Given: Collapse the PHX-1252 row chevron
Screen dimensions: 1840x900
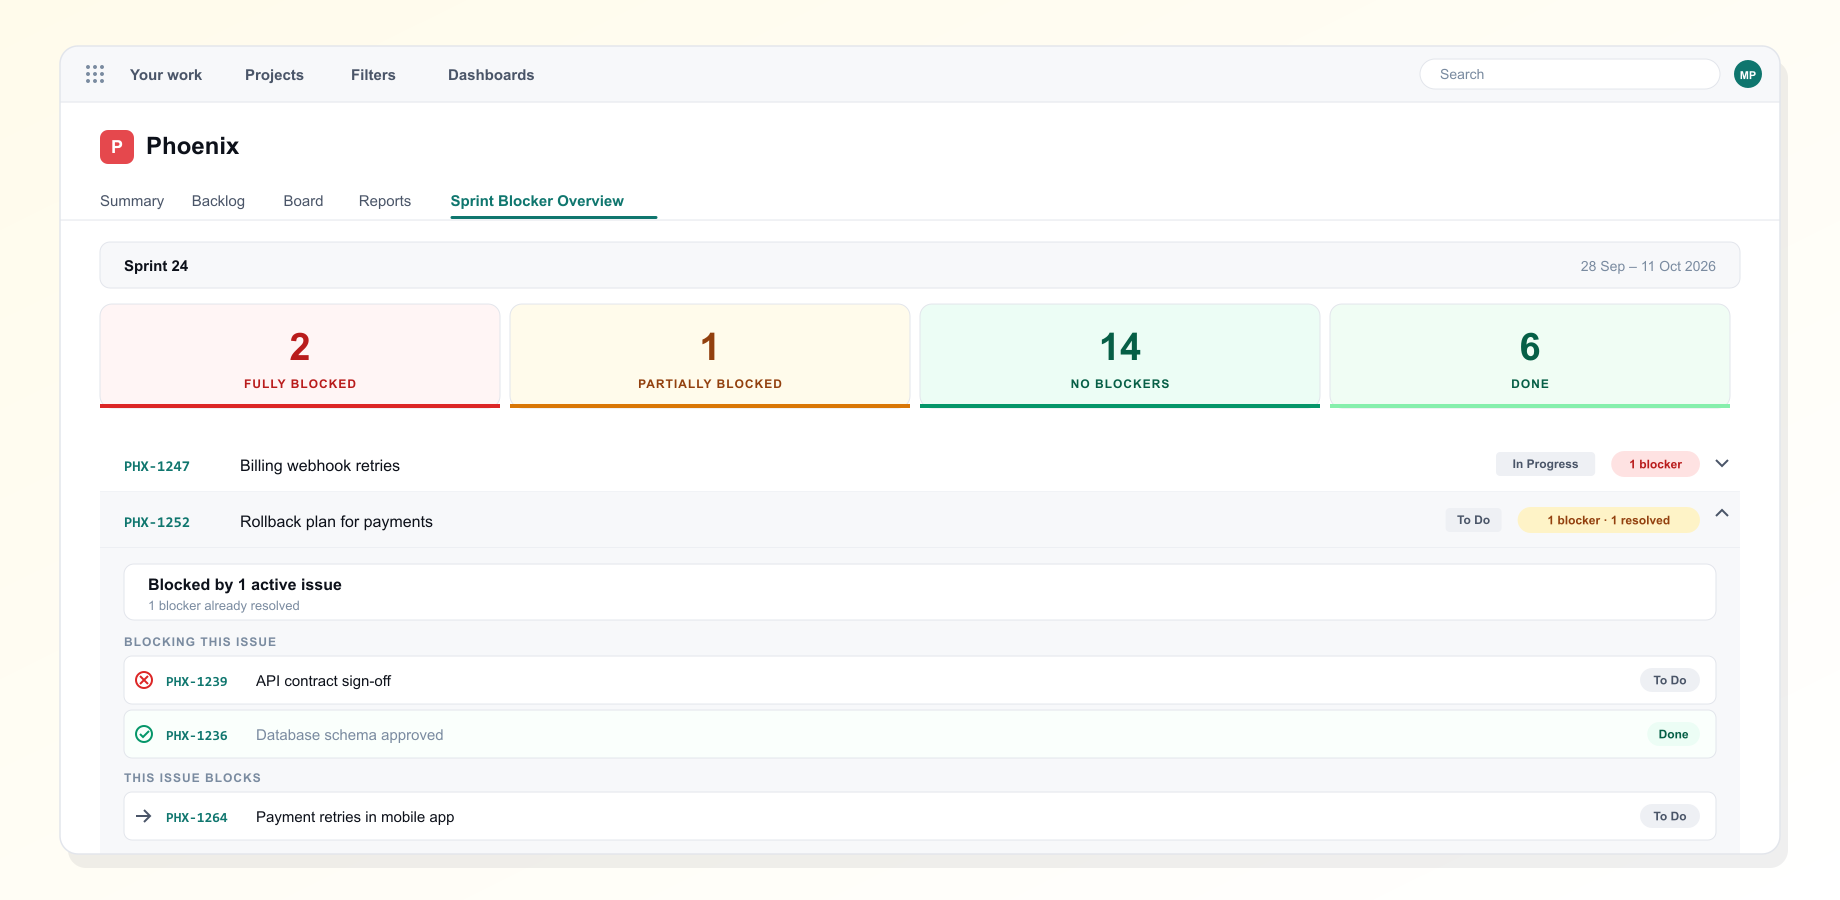Looking at the screenshot, I should point(1722,513).
